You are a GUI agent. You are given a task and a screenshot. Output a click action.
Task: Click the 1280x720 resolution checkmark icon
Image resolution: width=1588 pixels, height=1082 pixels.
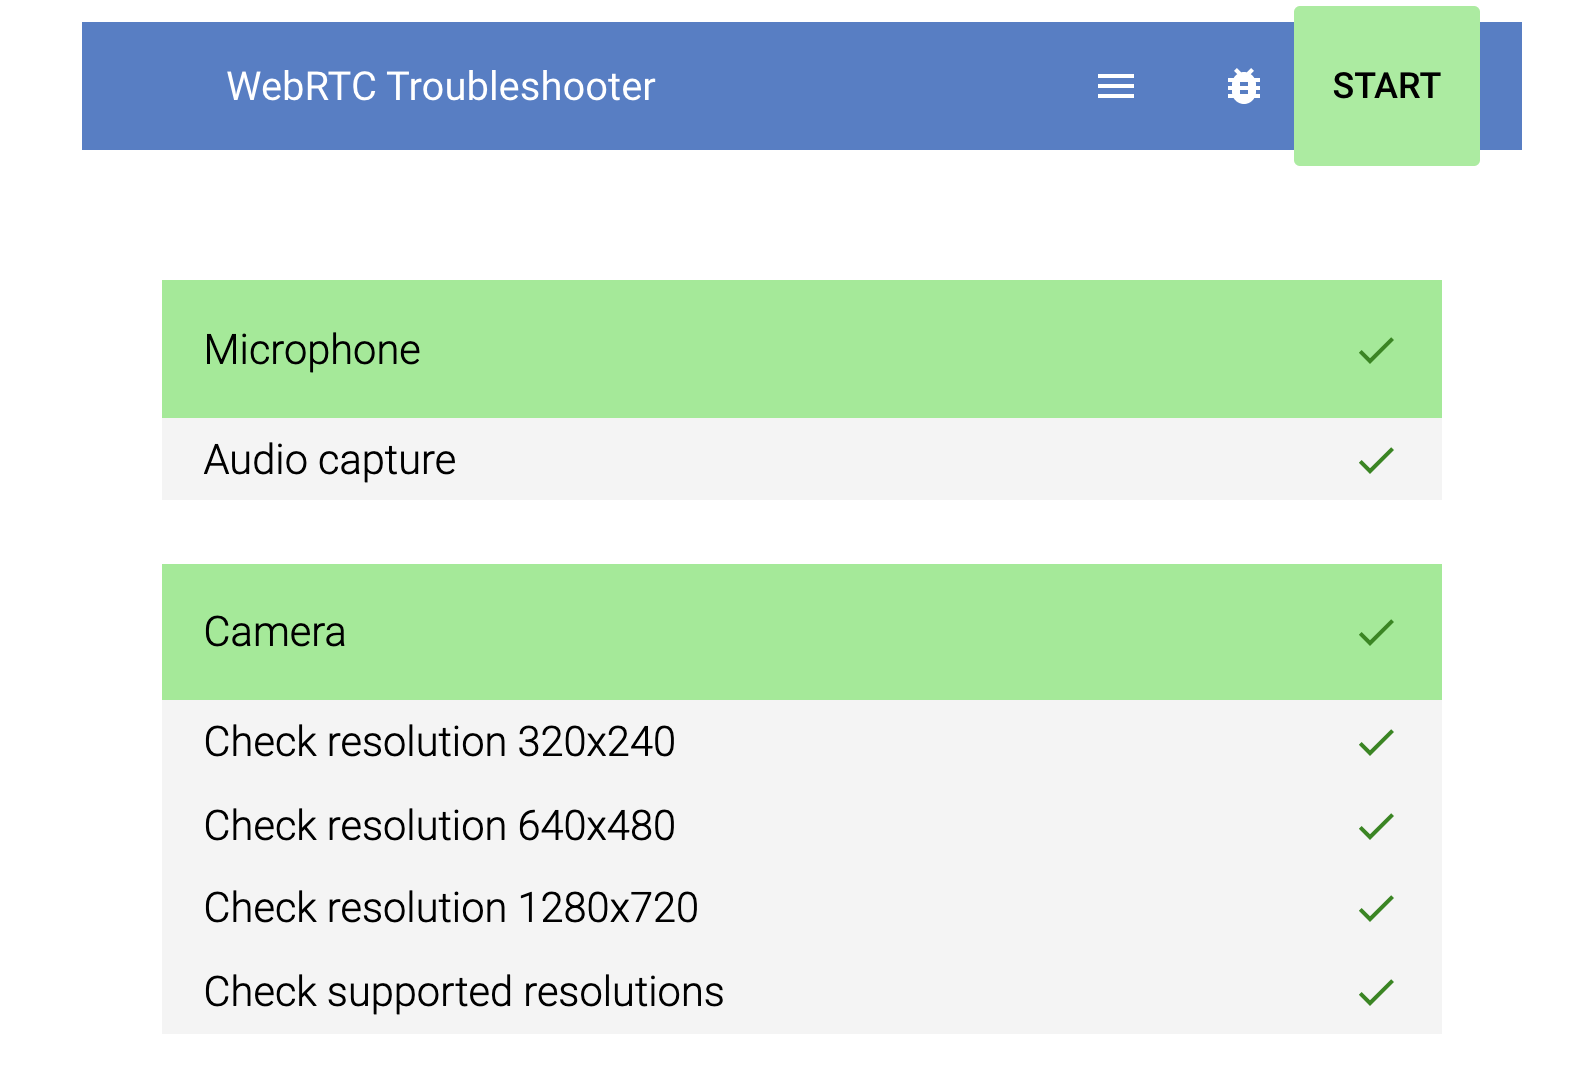pos(1376,908)
